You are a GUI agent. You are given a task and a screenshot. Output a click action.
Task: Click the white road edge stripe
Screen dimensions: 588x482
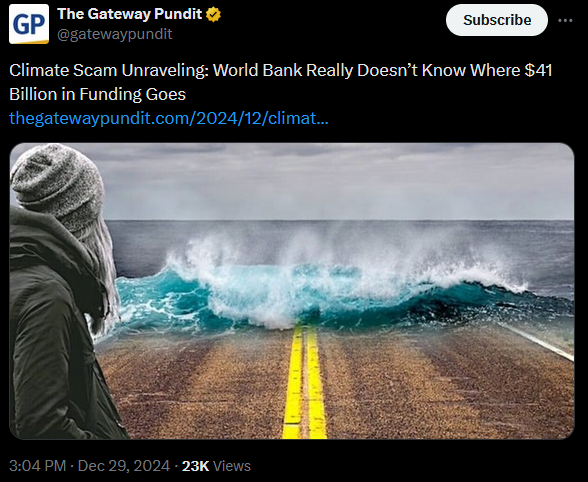[540, 342]
